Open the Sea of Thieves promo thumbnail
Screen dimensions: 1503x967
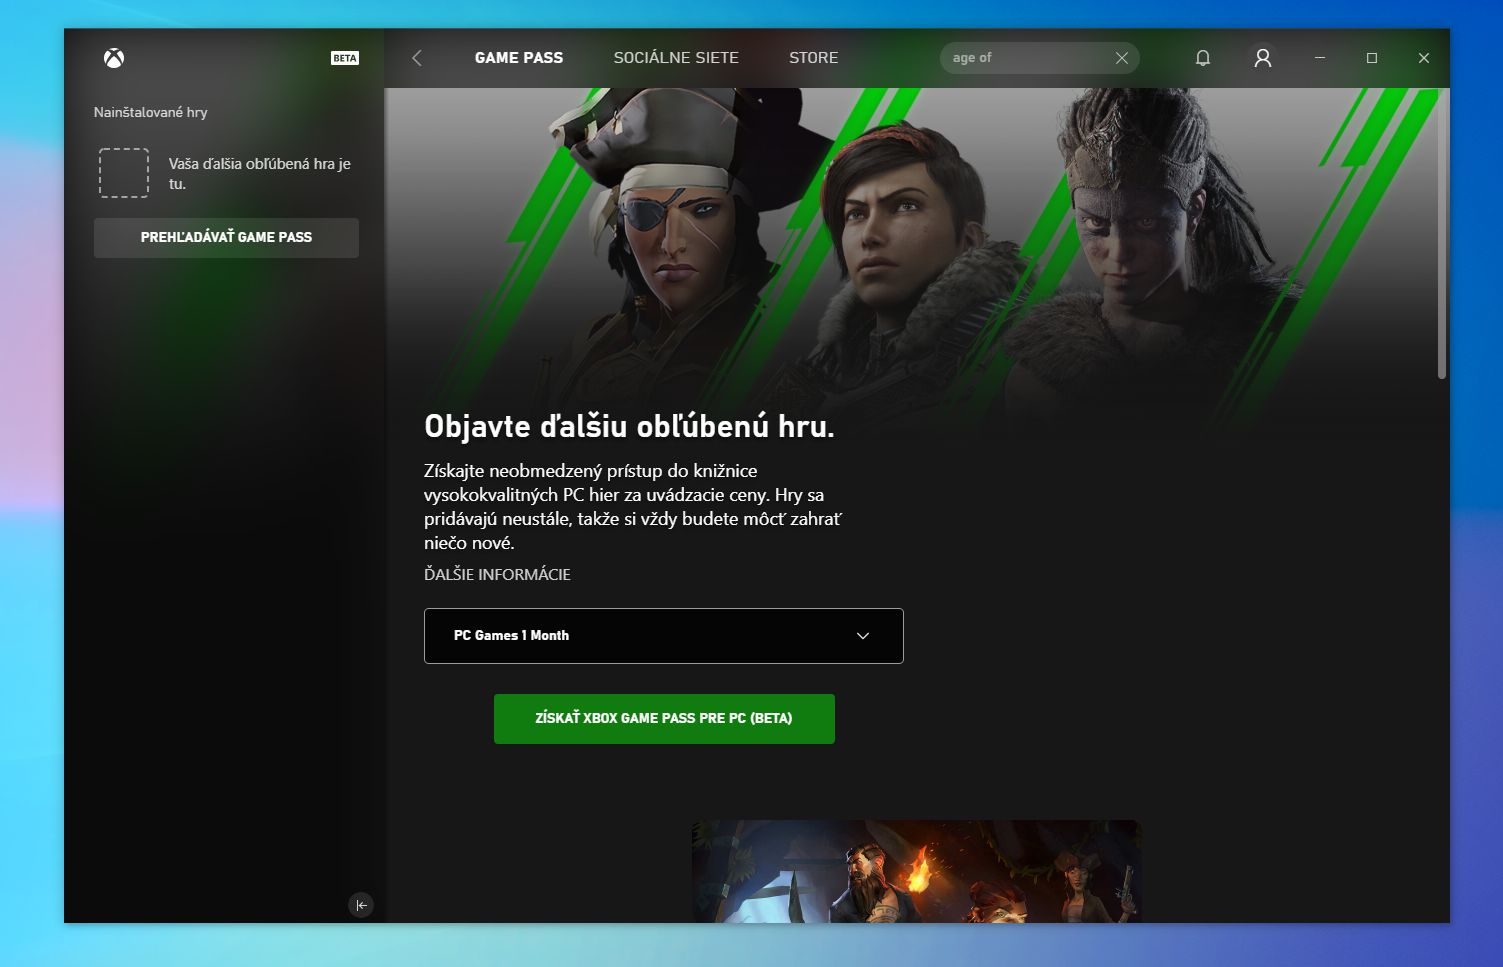916,871
